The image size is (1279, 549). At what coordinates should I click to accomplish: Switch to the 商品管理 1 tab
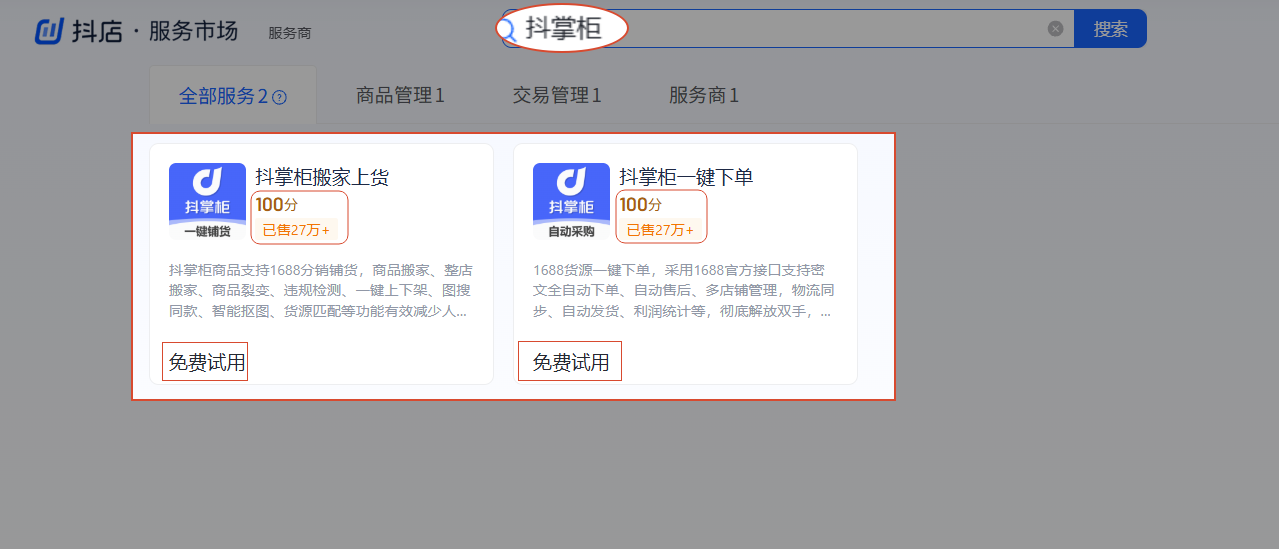[x=400, y=96]
